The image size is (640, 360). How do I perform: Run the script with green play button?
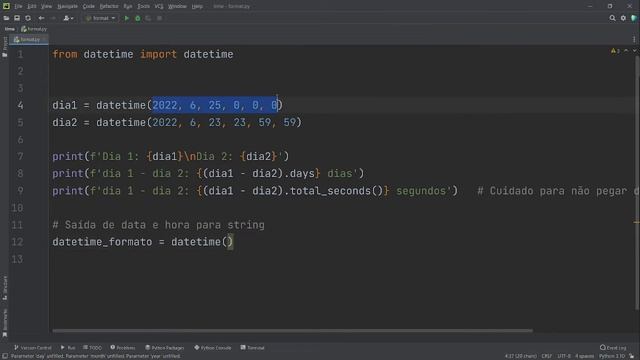tap(127, 18)
